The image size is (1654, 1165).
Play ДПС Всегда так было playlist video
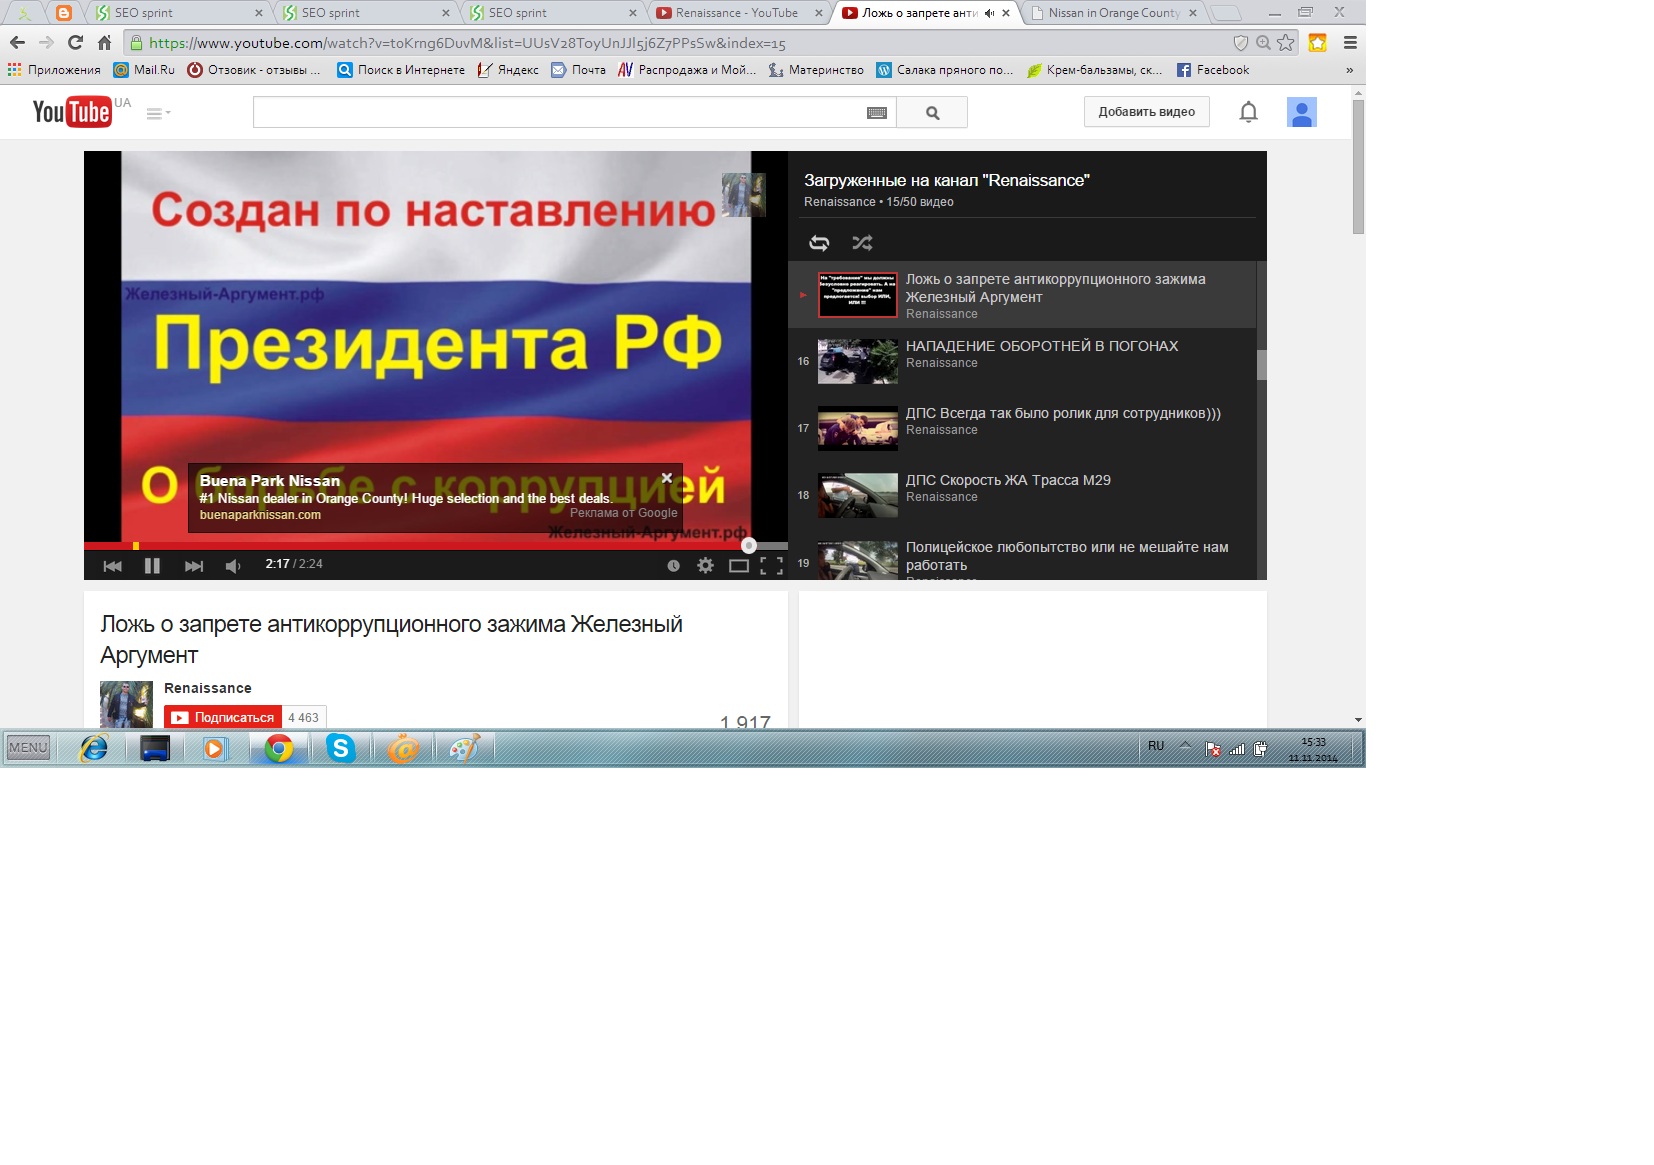1063,413
